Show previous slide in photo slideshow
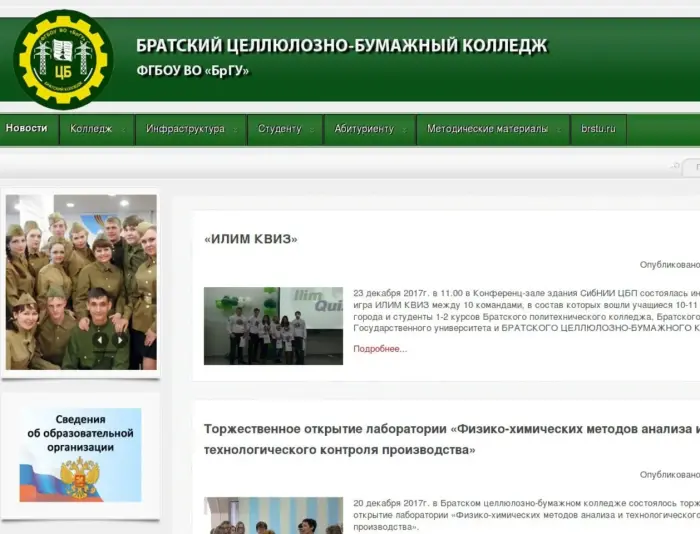This screenshot has height=534, width=700. [100, 340]
